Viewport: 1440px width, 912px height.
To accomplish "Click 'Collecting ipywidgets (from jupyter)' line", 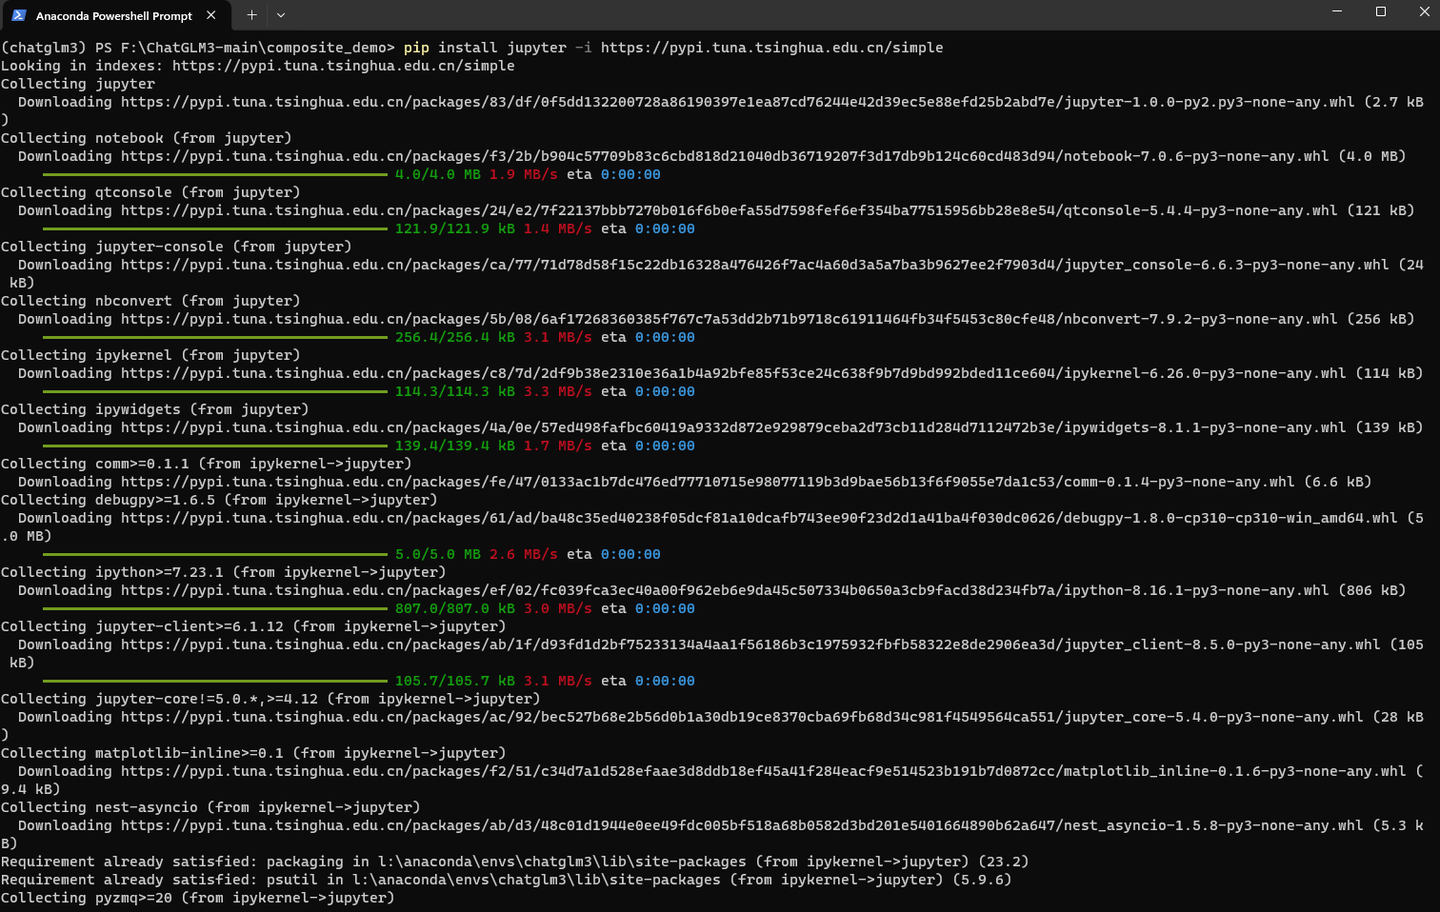I will coord(155,409).
